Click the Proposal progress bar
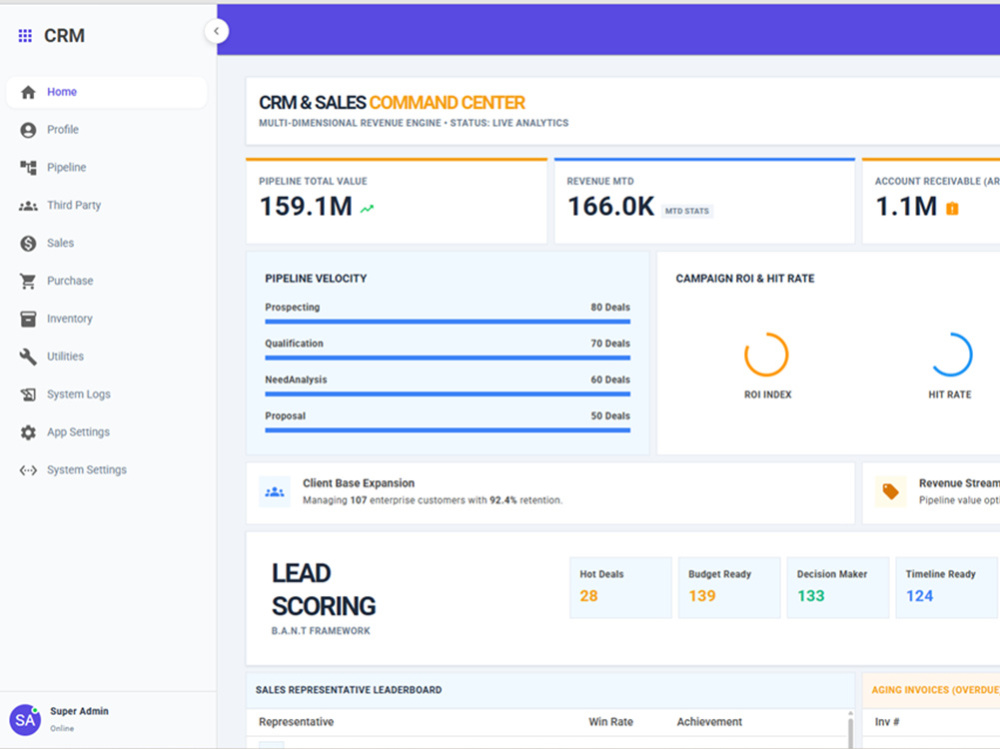Screen dimensions: 1000x749 click(x=448, y=430)
